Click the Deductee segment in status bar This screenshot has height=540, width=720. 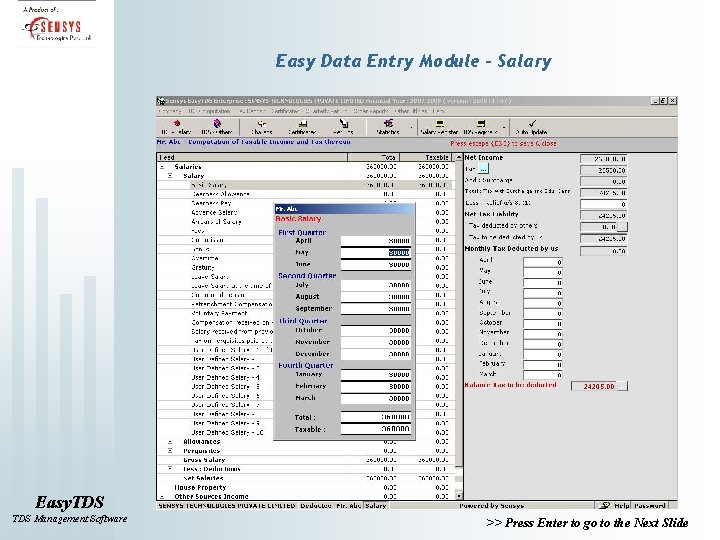[x=315, y=506]
